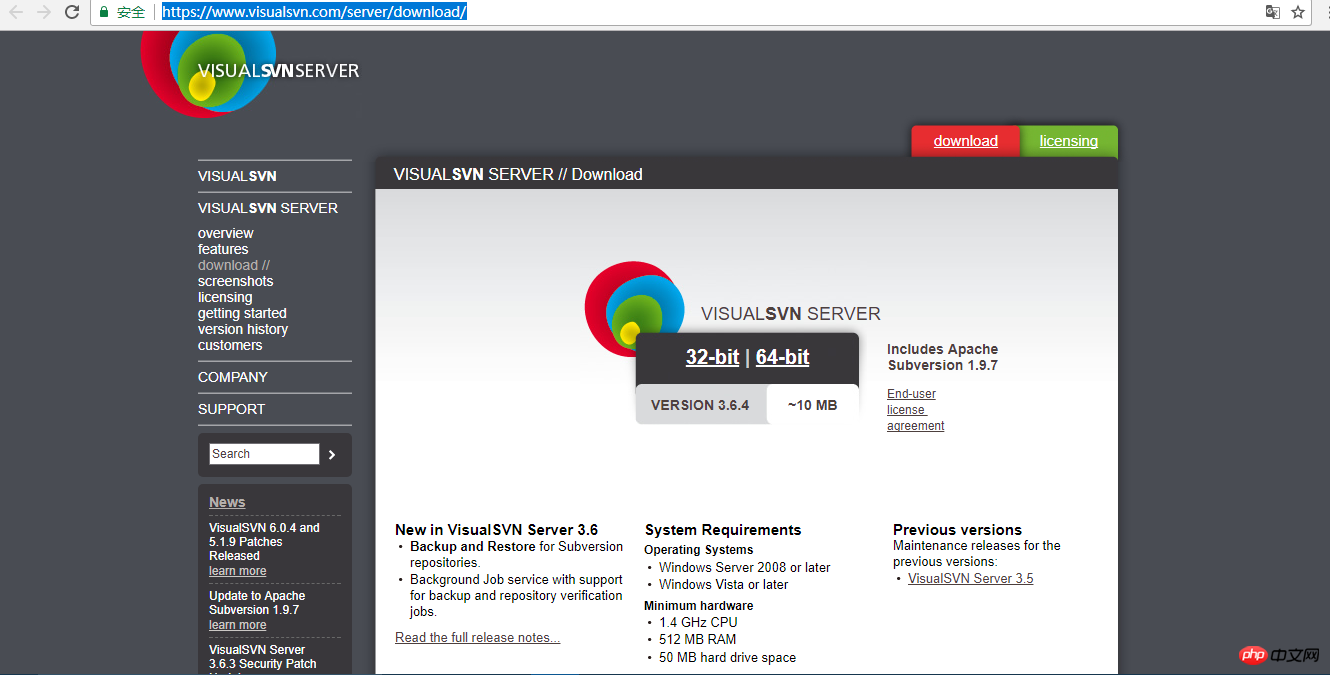Screen dimensions: 1330x675
Task: Select download // sidebar item
Action: [x=234, y=265]
